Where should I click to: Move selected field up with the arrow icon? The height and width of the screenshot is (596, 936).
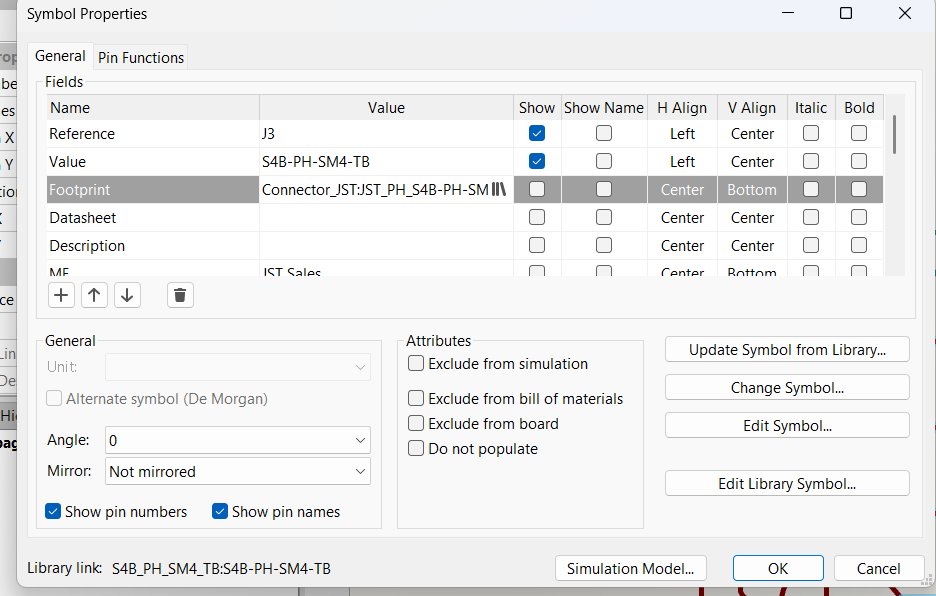click(95, 295)
